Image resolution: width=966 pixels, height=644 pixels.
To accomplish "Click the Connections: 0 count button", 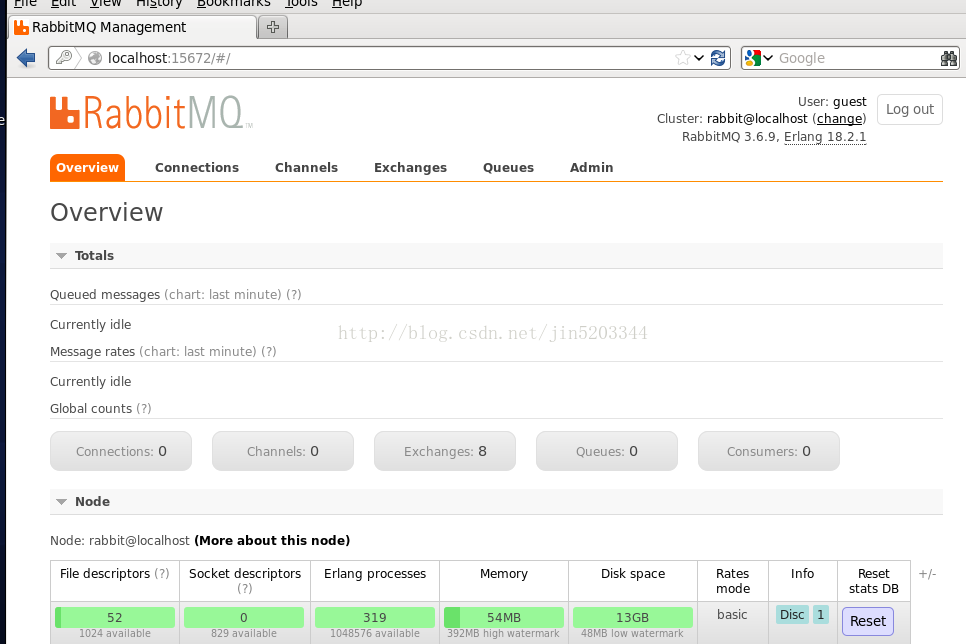I will click(x=121, y=451).
